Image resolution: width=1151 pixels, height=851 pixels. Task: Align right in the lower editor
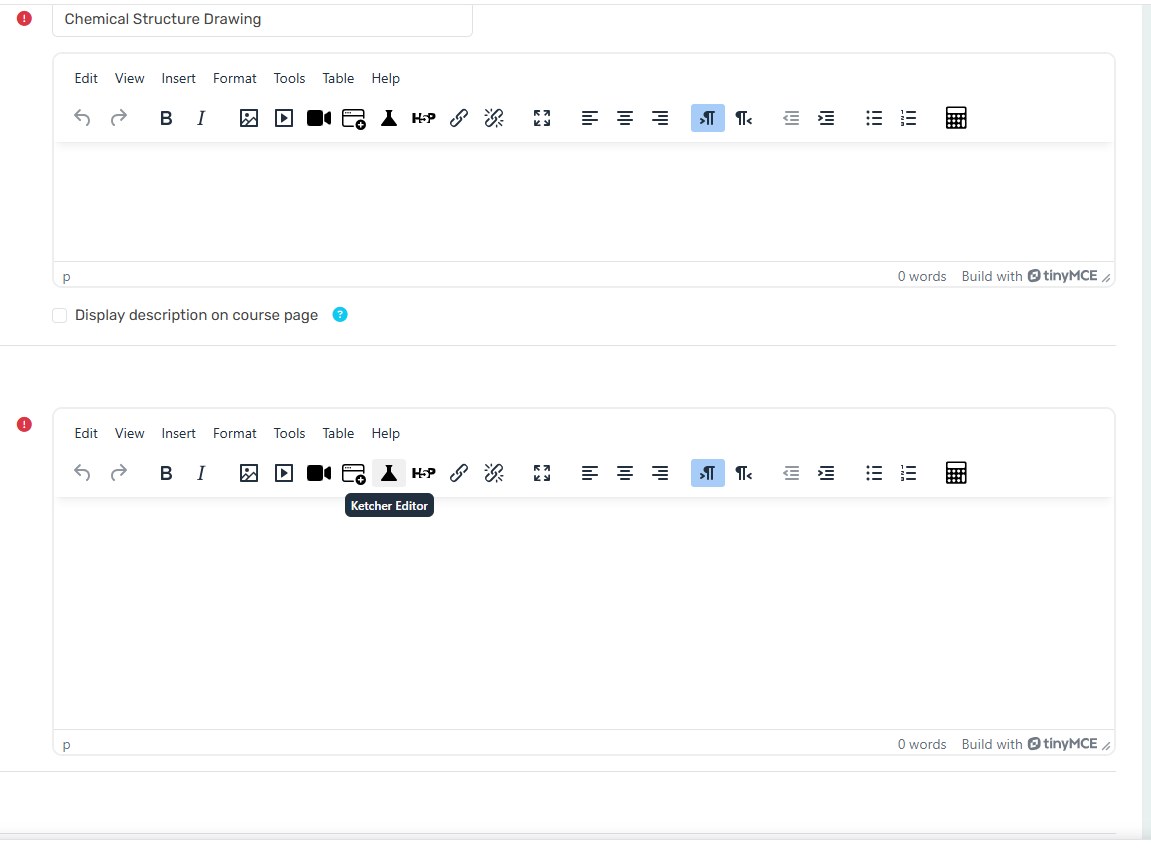click(660, 473)
